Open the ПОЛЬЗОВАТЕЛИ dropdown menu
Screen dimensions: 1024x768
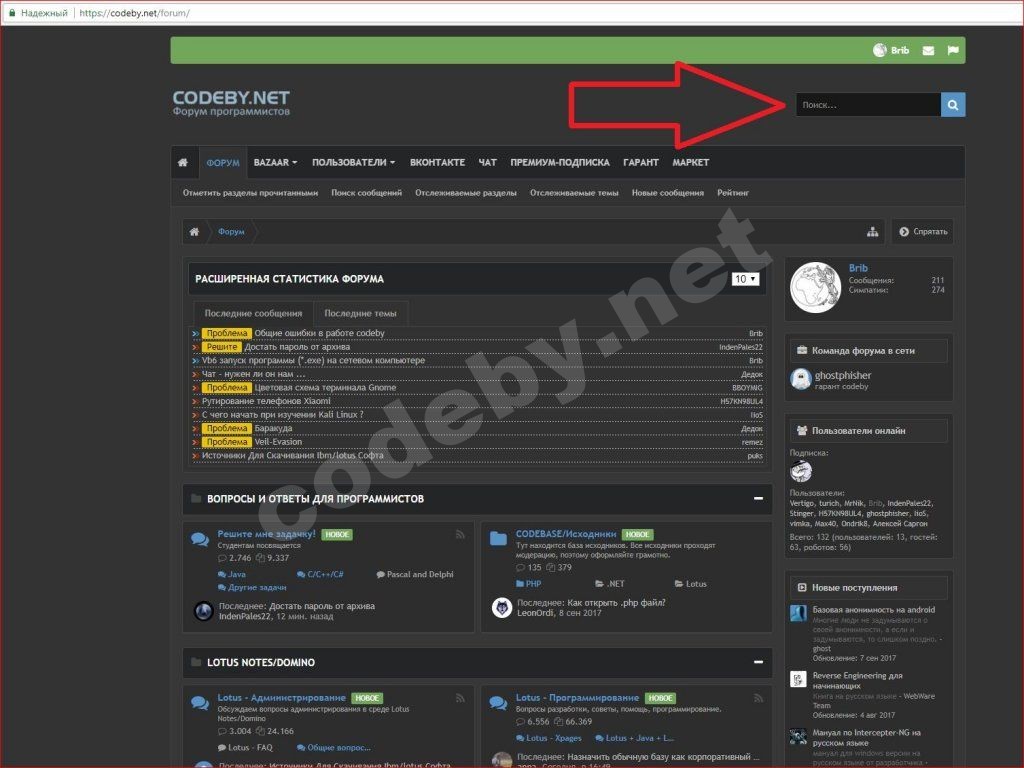tap(353, 162)
